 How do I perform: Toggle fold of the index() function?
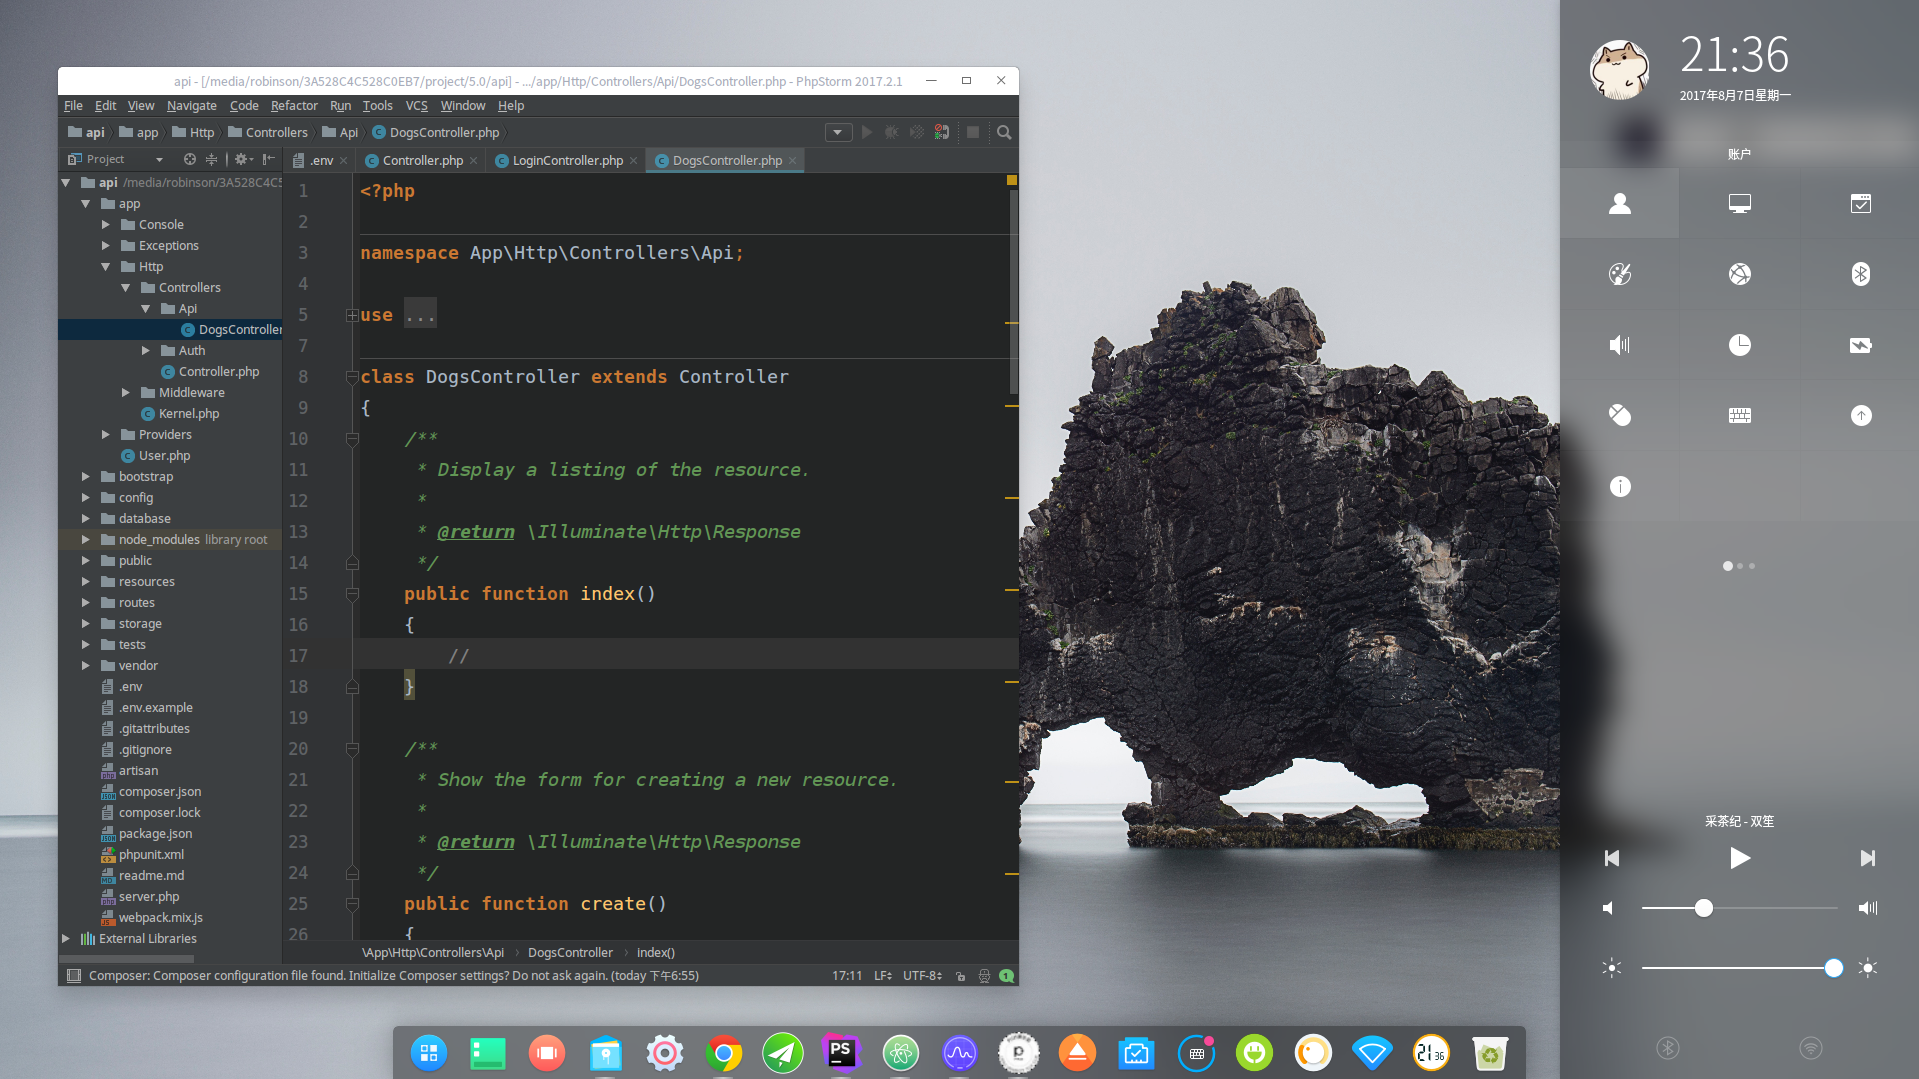(x=352, y=594)
